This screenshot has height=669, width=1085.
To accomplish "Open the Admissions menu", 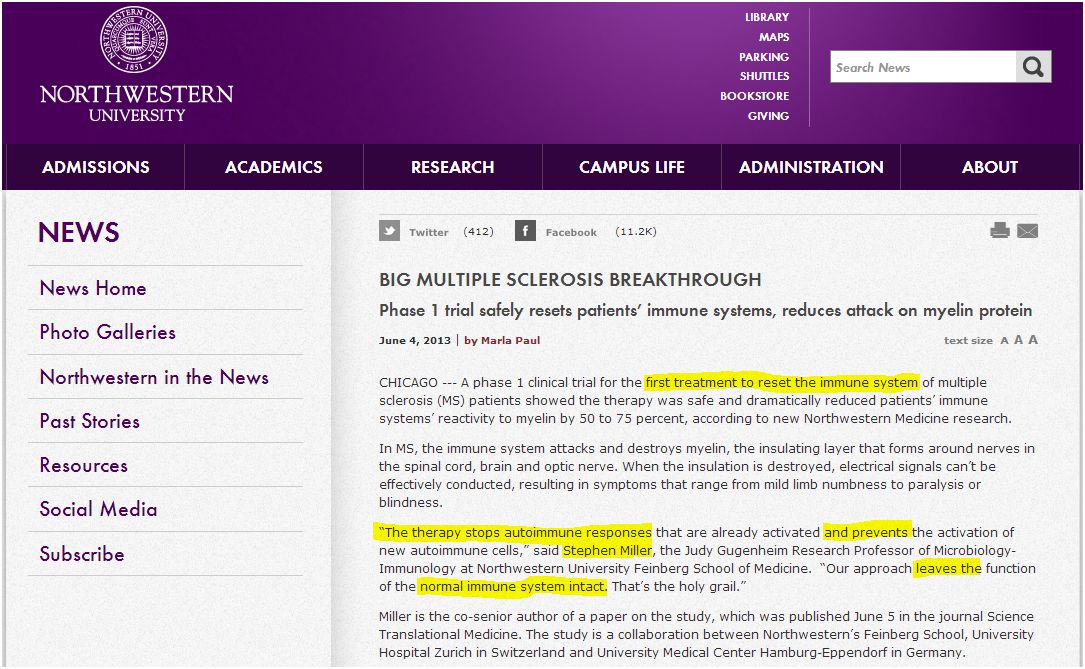I will 95,167.
